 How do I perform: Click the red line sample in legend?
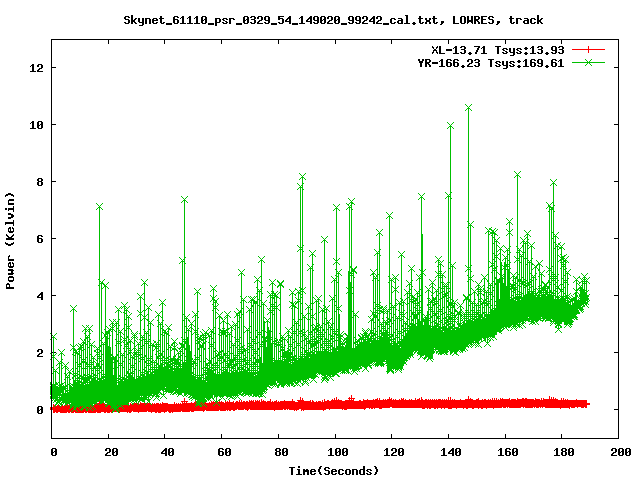tap(589, 49)
